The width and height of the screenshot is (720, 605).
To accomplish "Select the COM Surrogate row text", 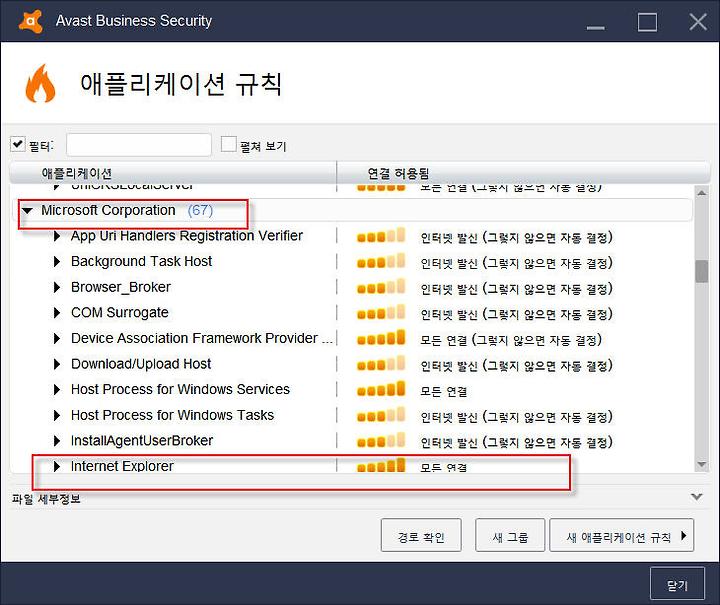I will pos(120,313).
